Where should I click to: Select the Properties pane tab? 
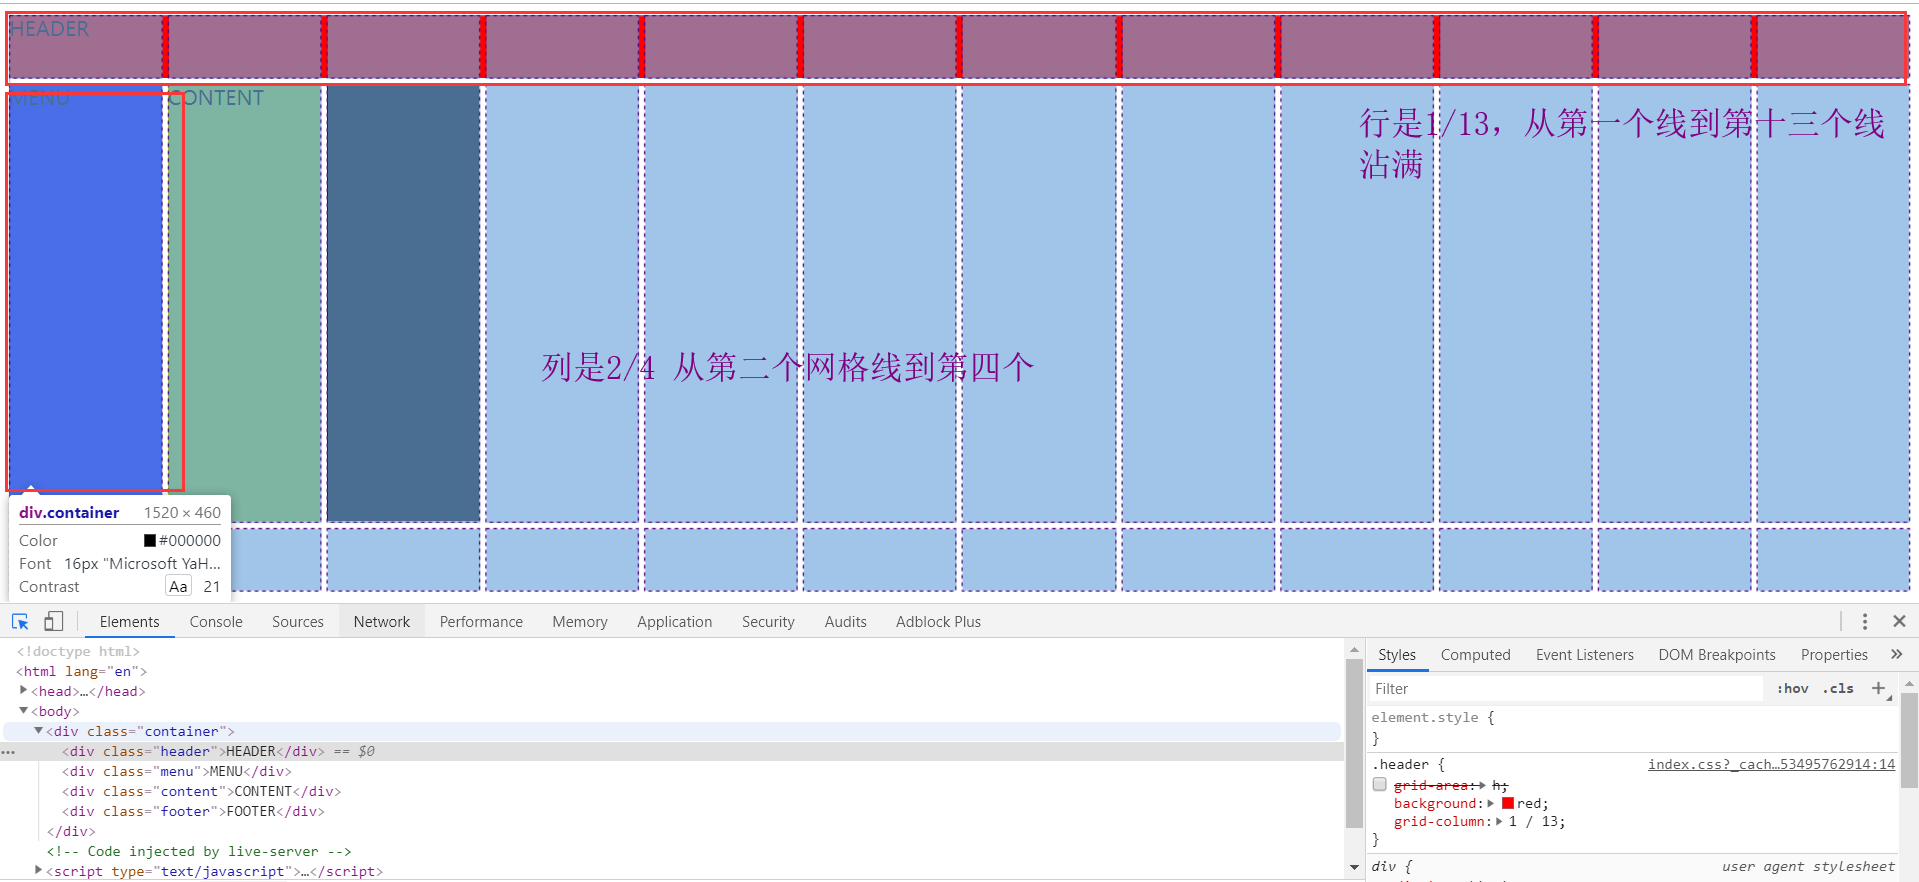tap(1834, 654)
